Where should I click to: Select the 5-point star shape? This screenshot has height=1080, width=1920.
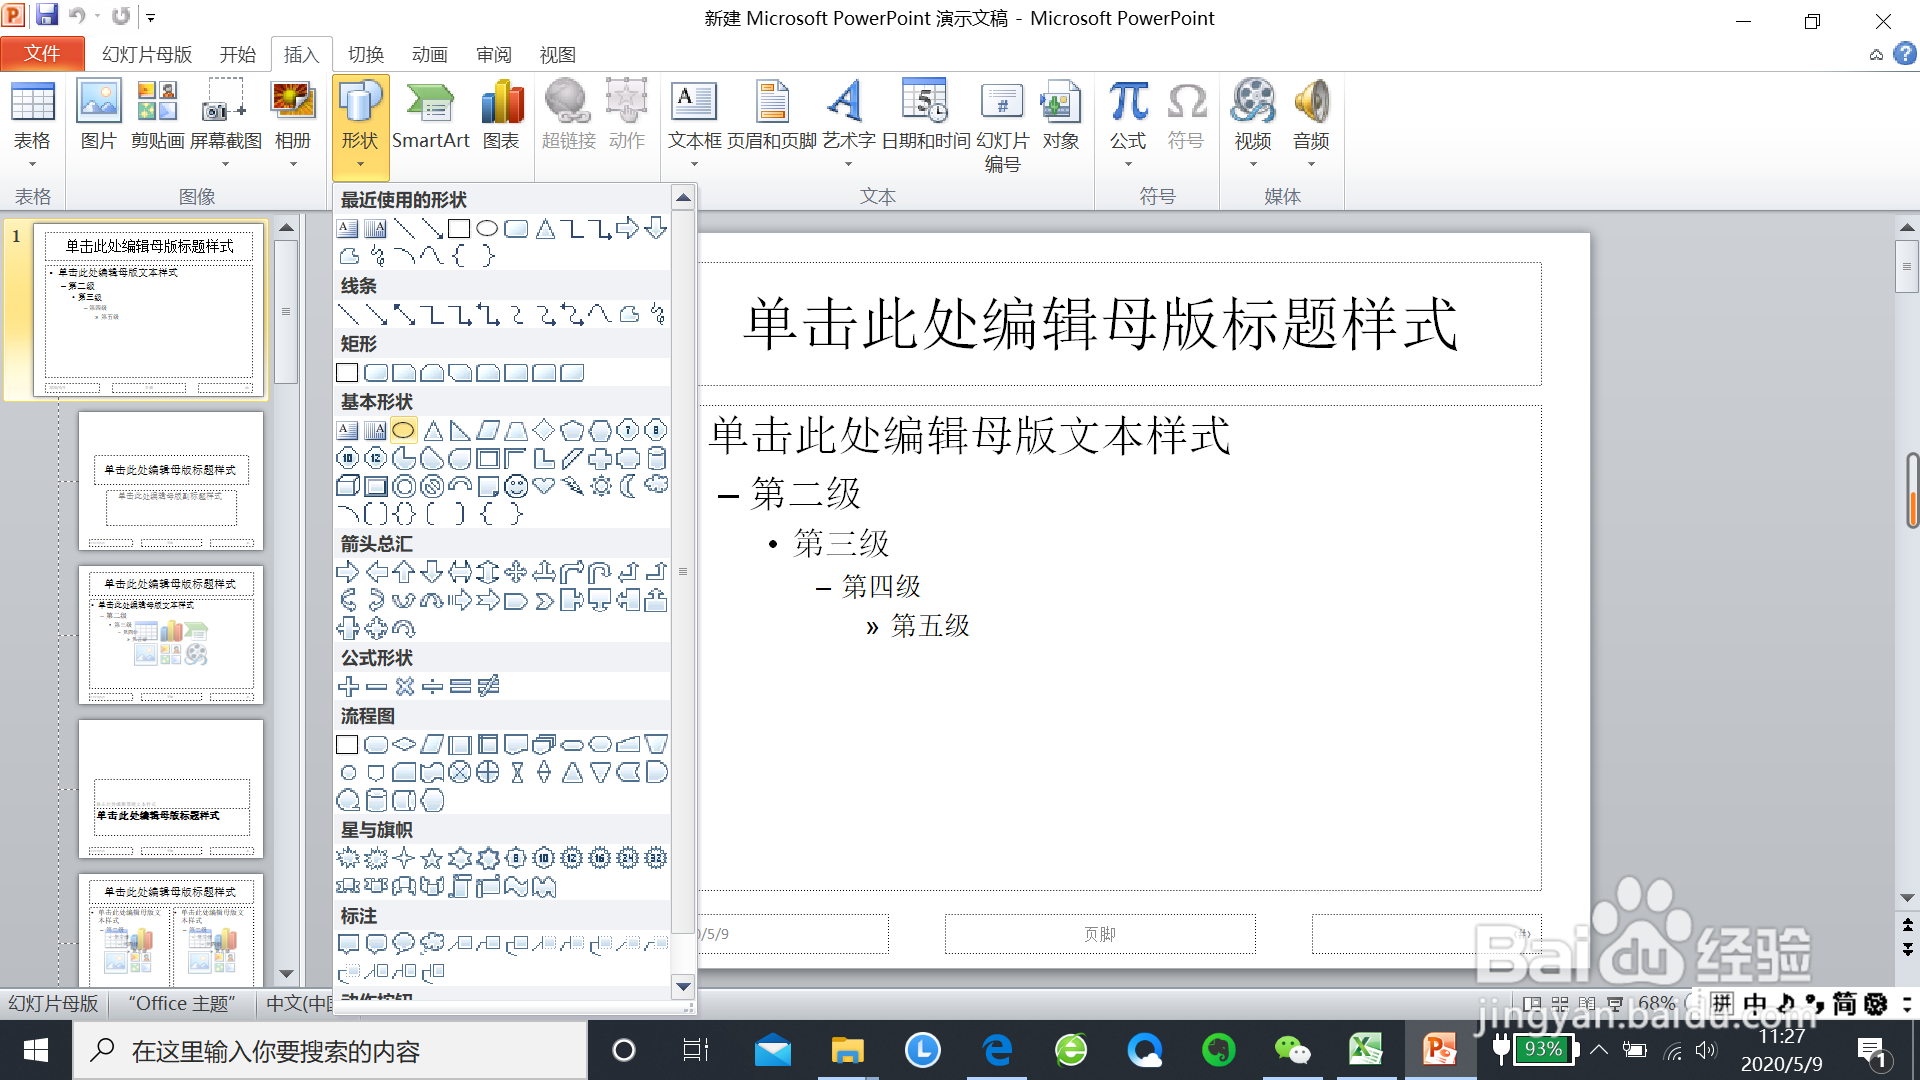(432, 858)
